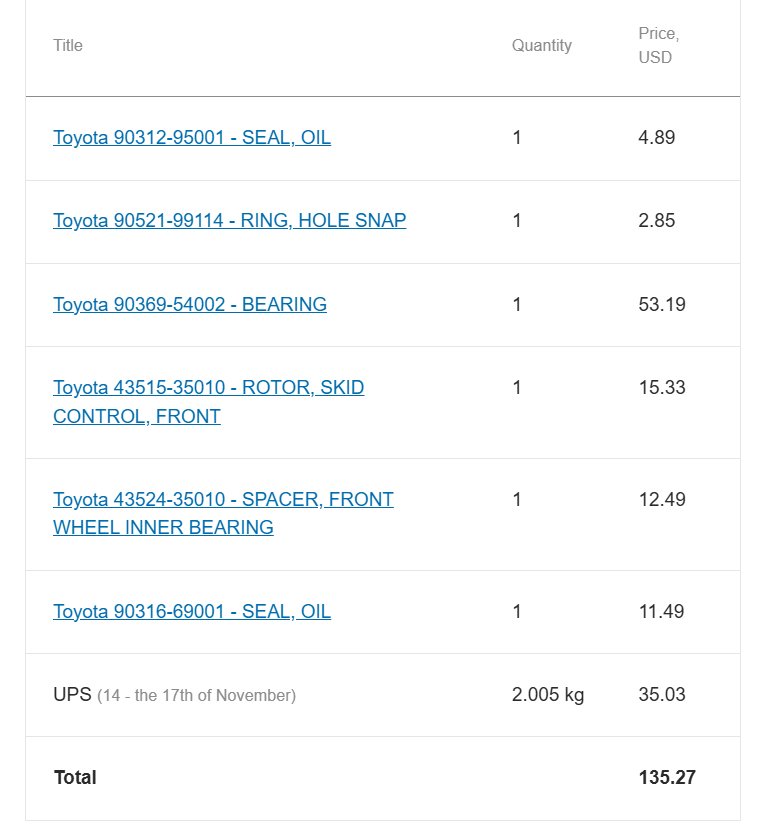Click the Title column header
This screenshot has width=764, height=830.
[x=68, y=46]
